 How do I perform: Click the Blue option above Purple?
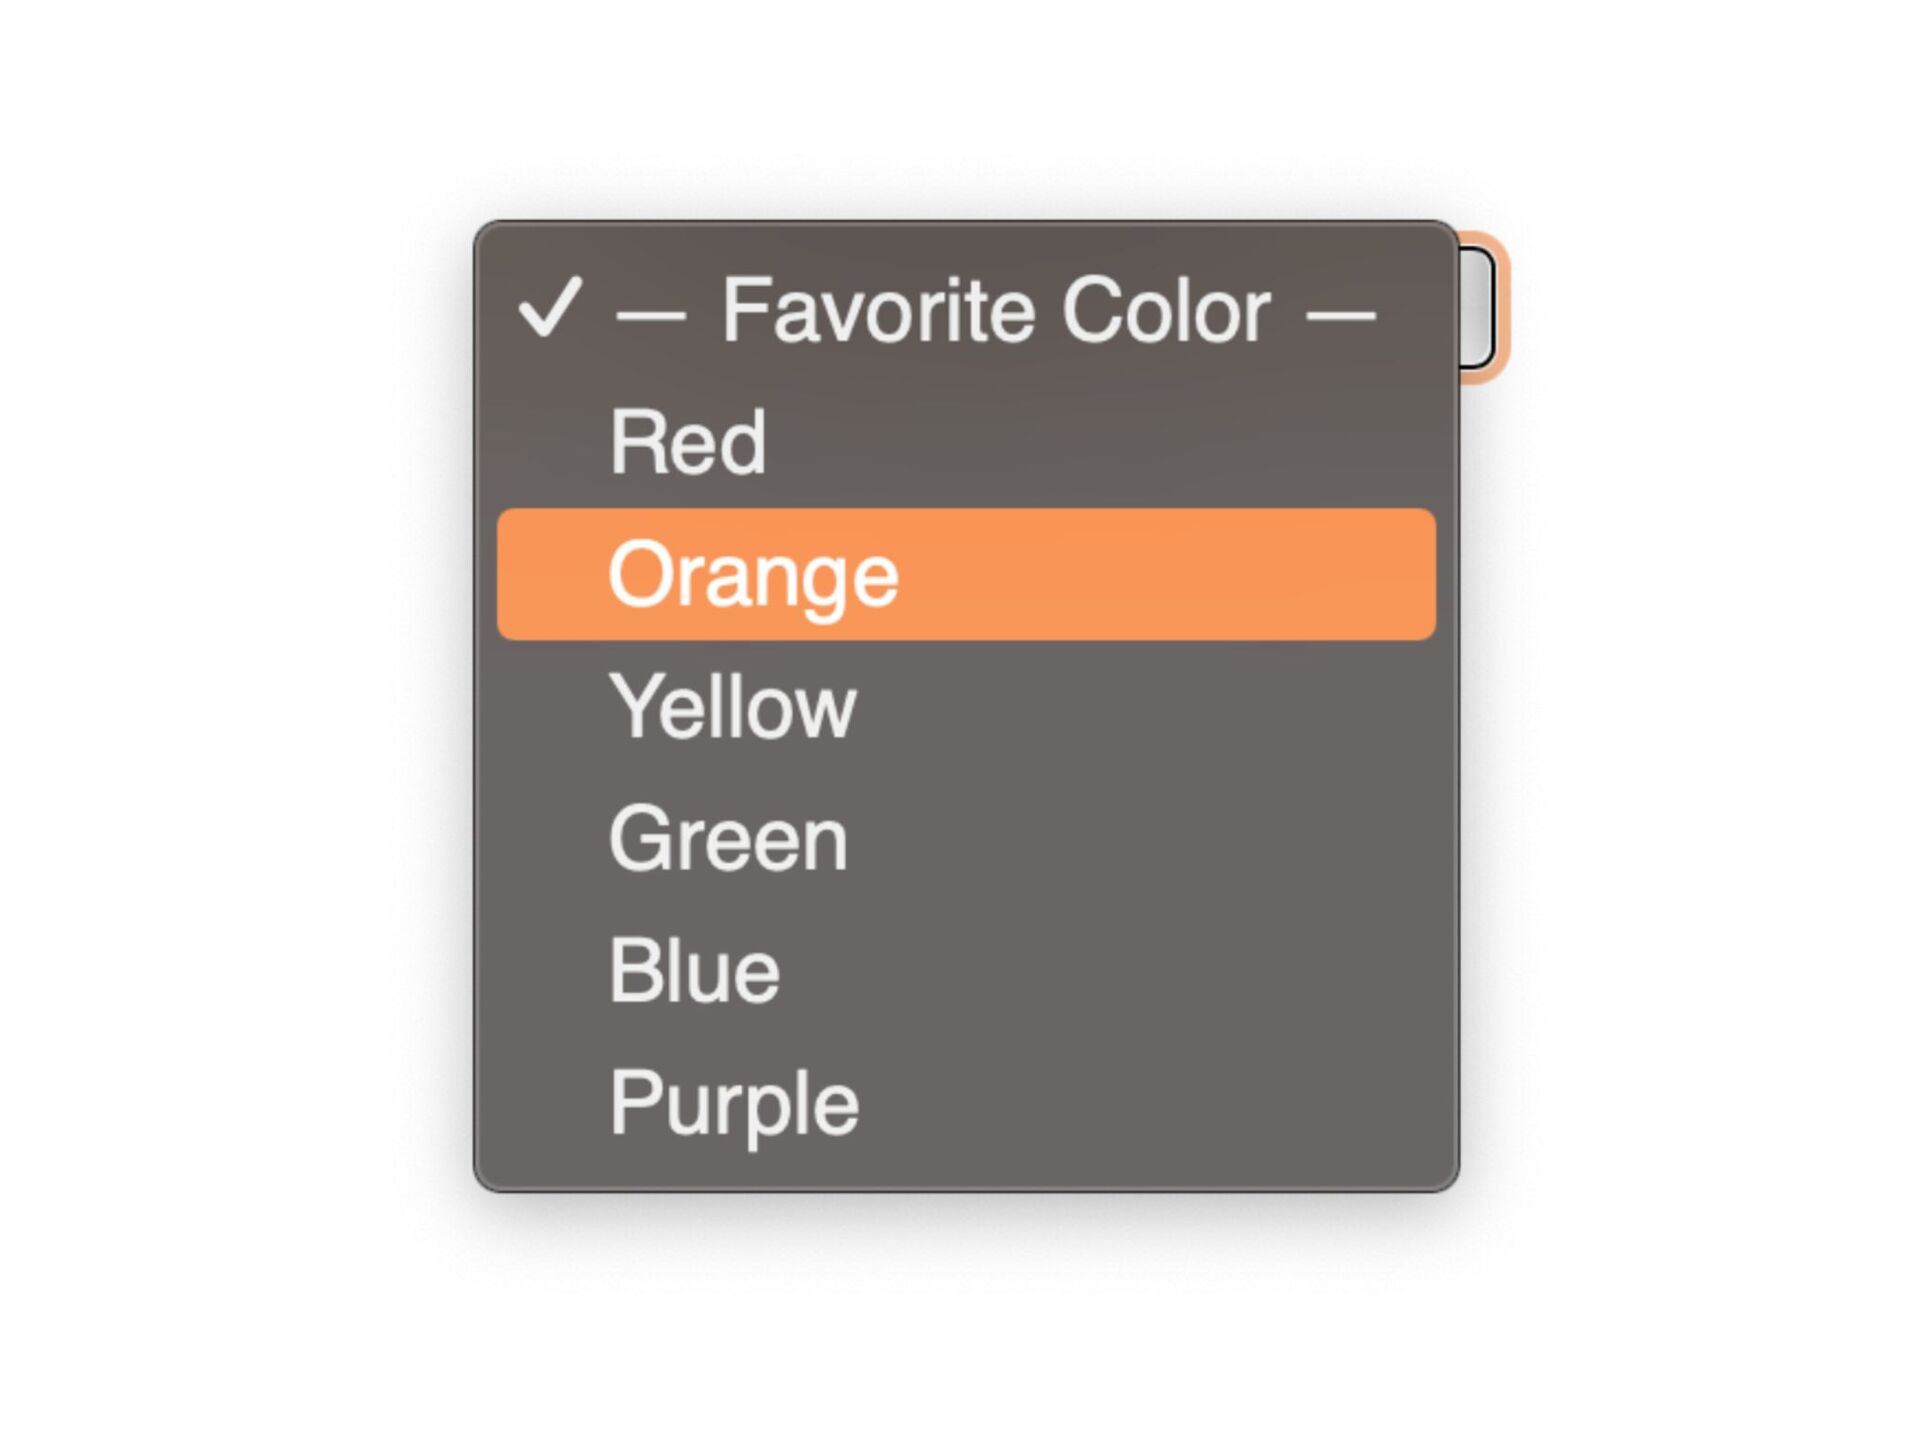(x=694, y=971)
